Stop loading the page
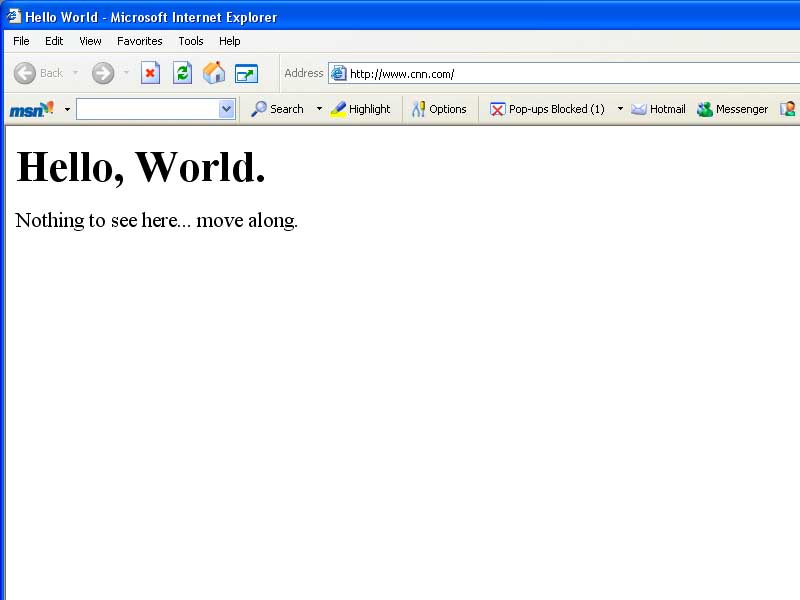The height and width of the screenshot is (600, 800). pos(150,73)
